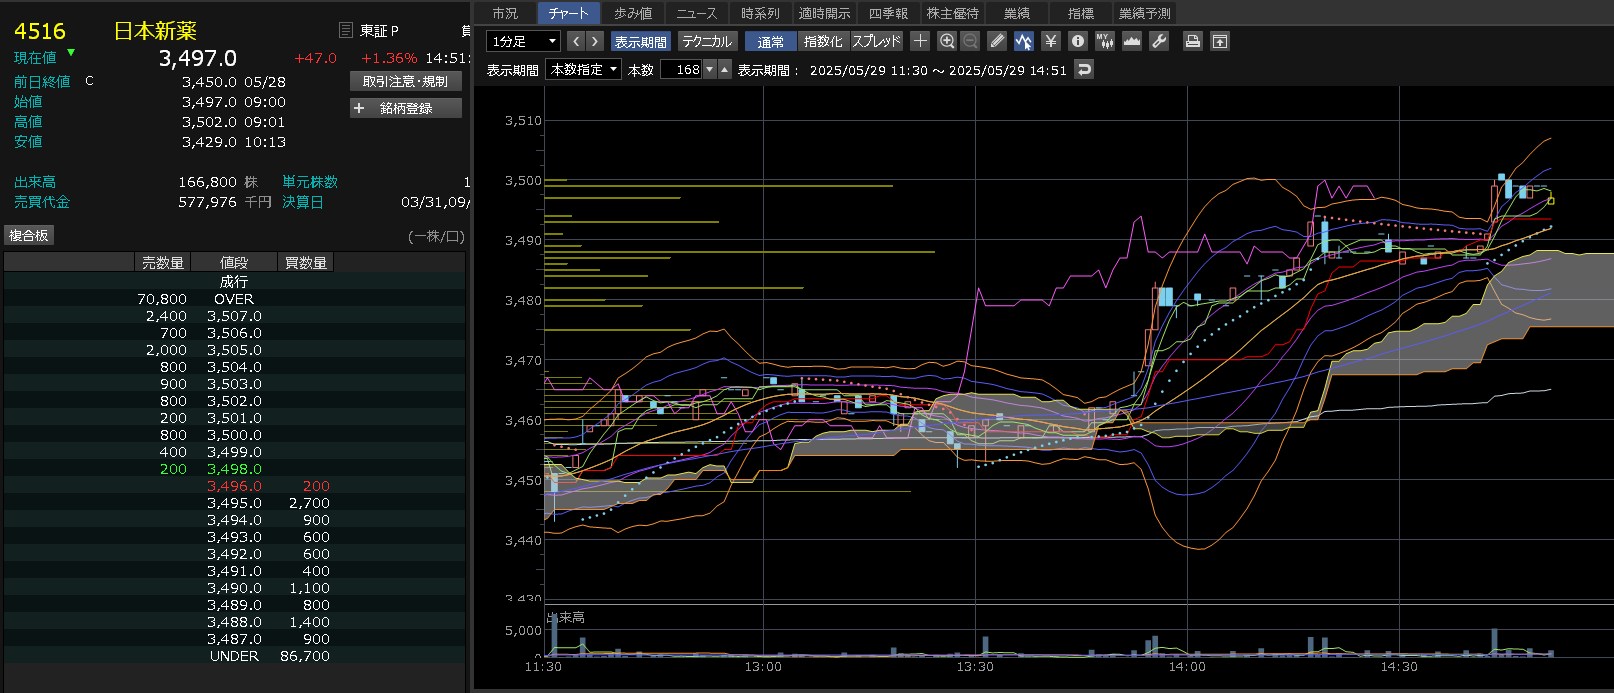Reset the display period with return arrow
This screenshot has width=1614, height=693.
(x=1084, y=69)
